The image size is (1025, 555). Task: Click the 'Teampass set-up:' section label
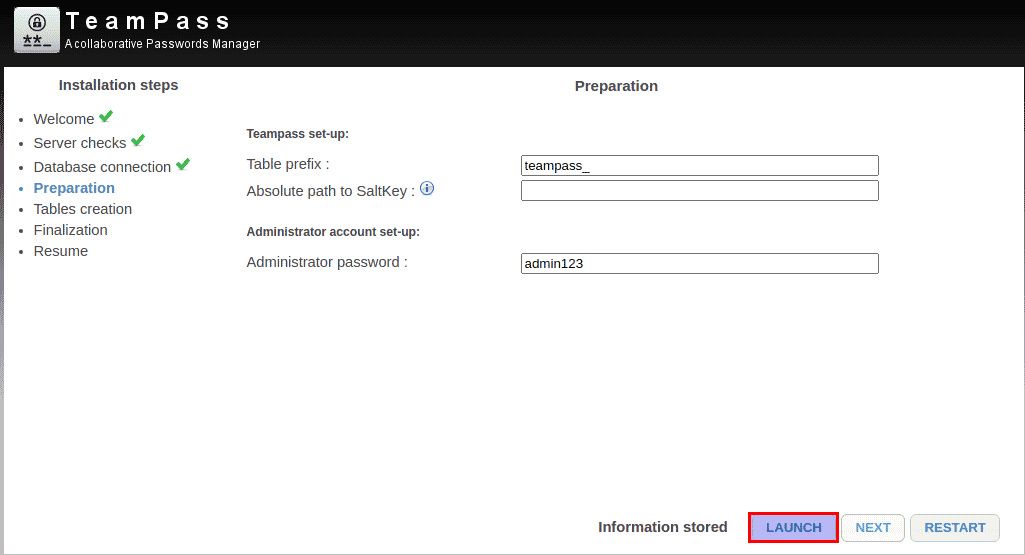tap(297, 133)
